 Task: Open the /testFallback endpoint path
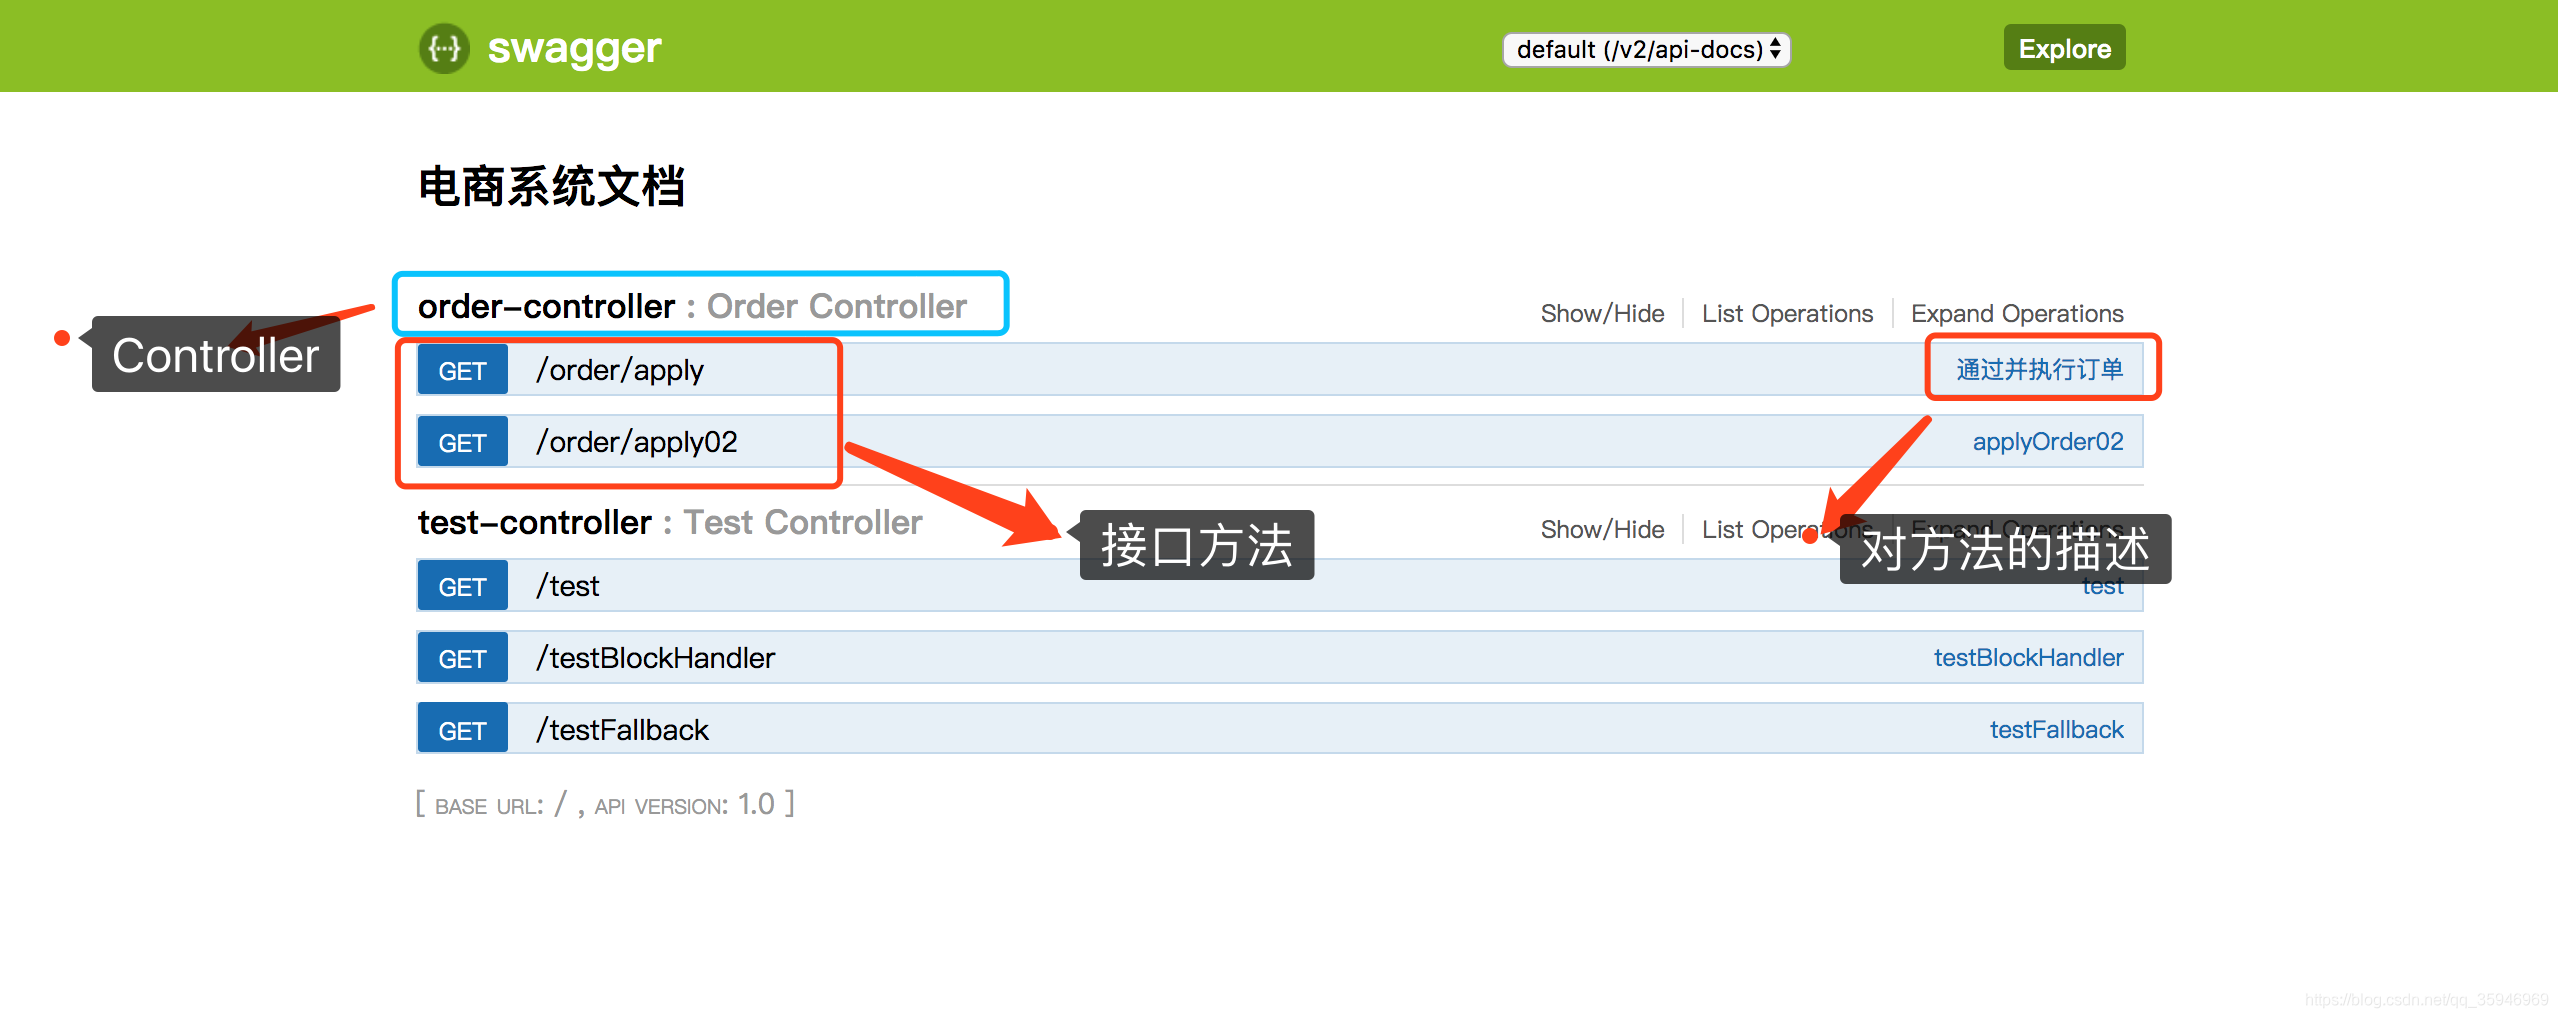[622, 730]
